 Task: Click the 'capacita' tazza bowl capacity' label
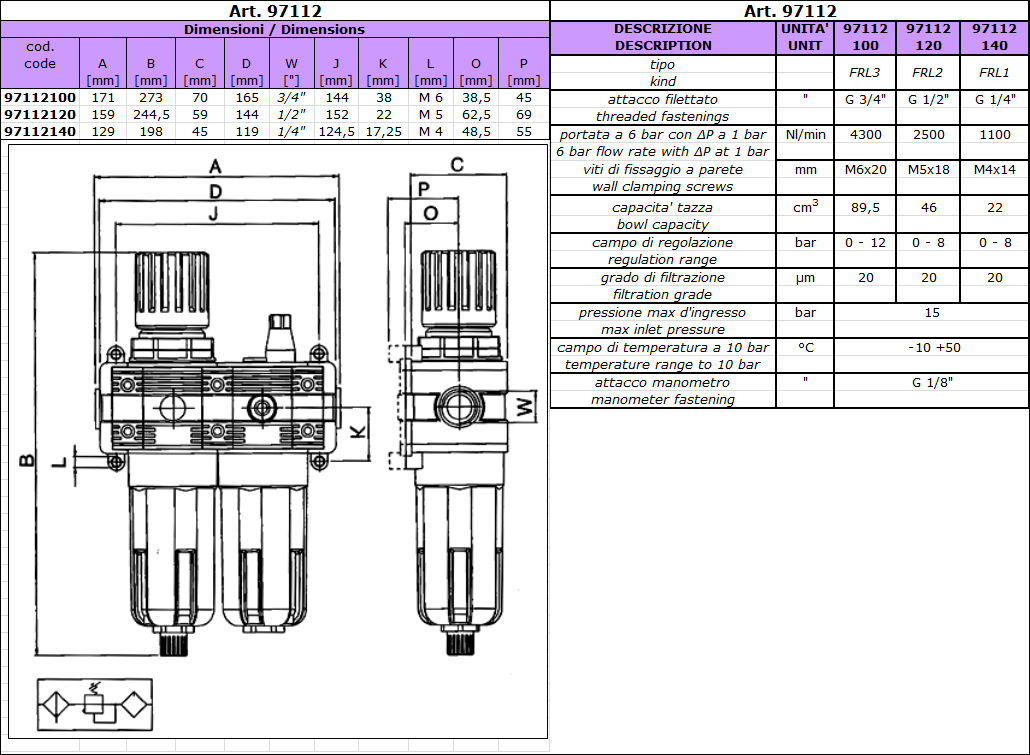click(x=663, y=216)
